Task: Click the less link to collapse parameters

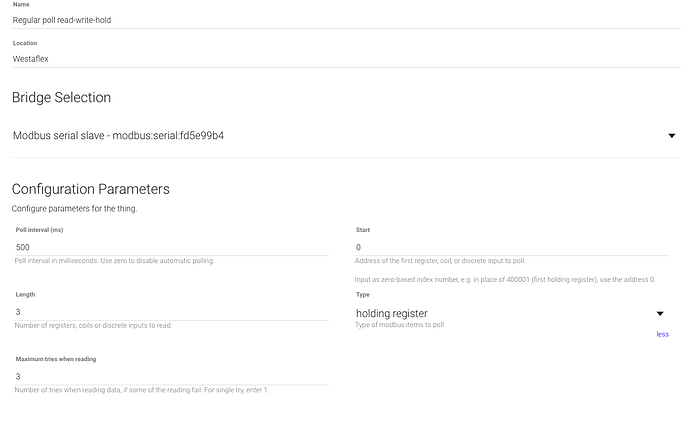Action: click(662, 334)
